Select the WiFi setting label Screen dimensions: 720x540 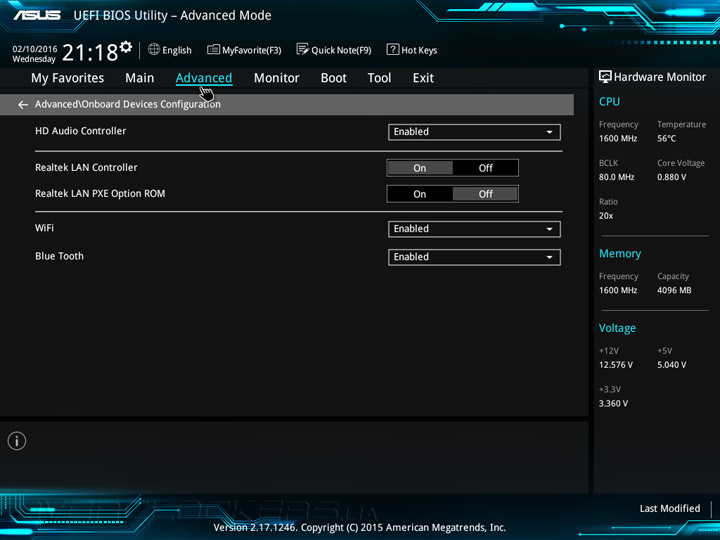45,228
